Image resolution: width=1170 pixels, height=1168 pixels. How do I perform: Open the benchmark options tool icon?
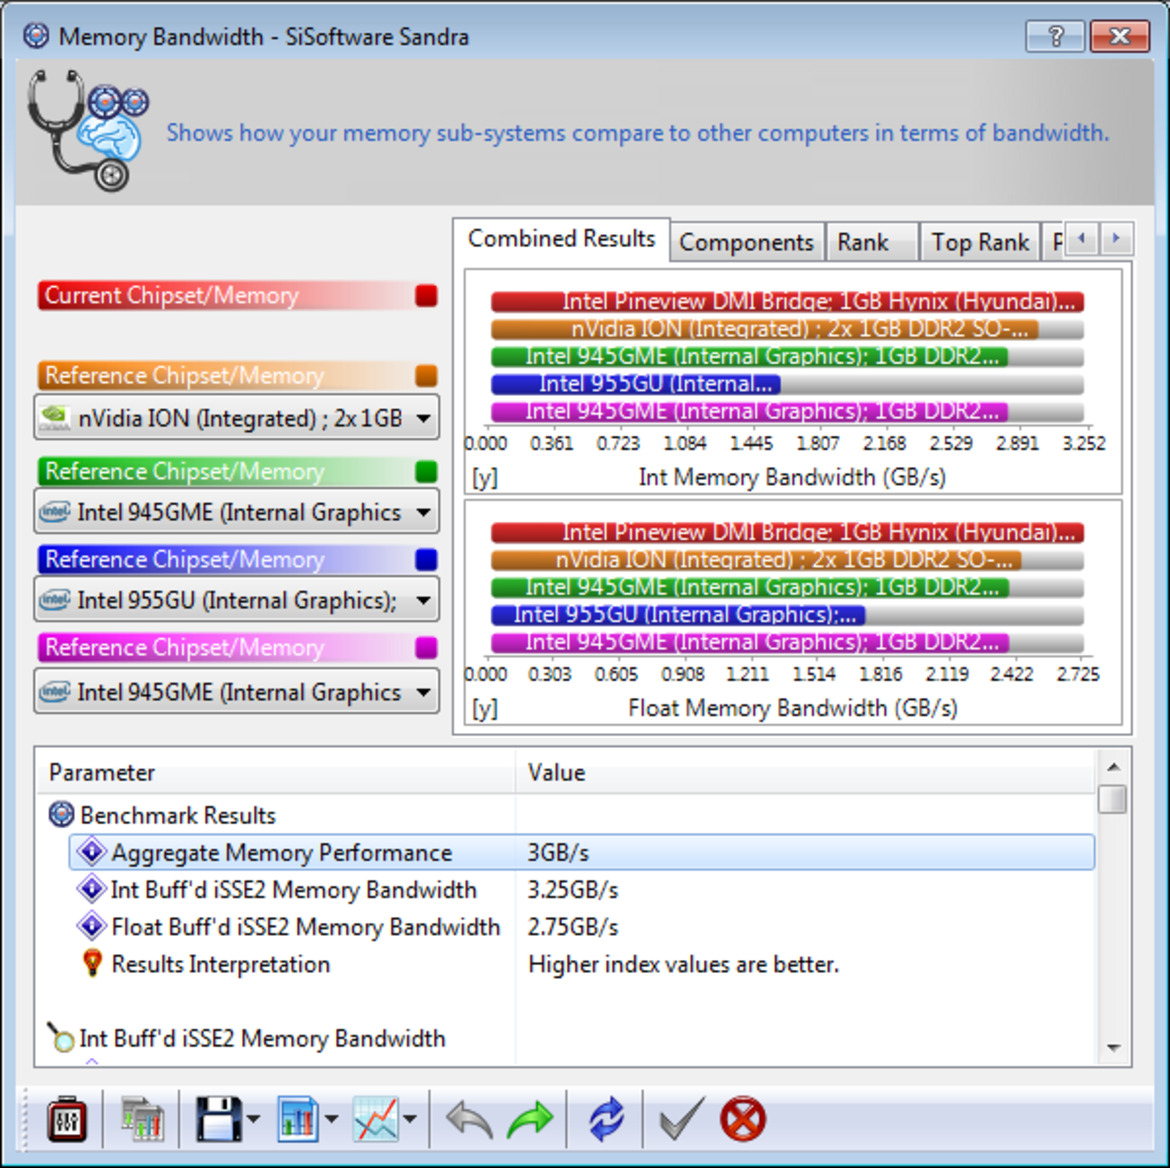point(66,1119)
